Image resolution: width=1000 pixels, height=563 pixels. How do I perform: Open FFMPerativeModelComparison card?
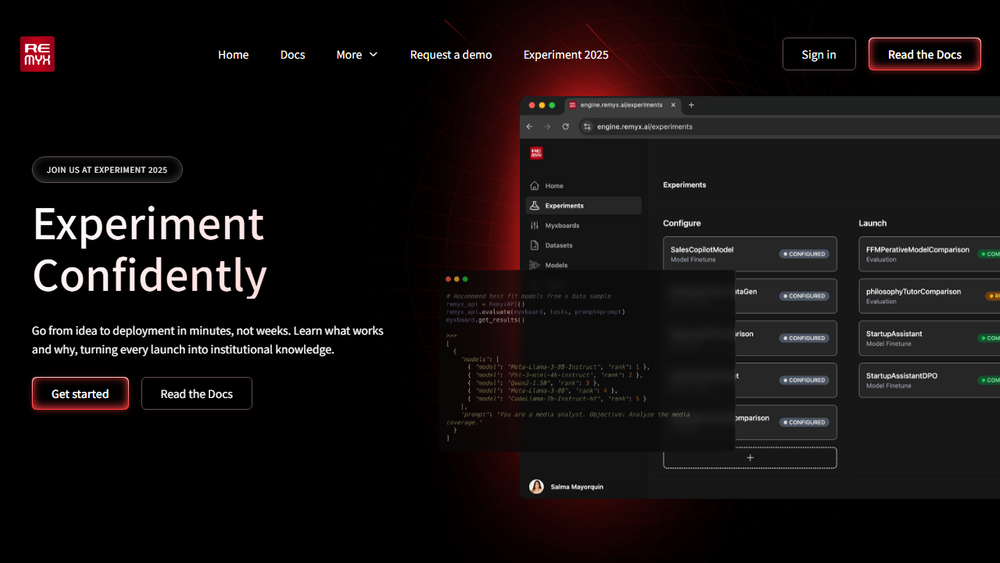pos(929,254)
